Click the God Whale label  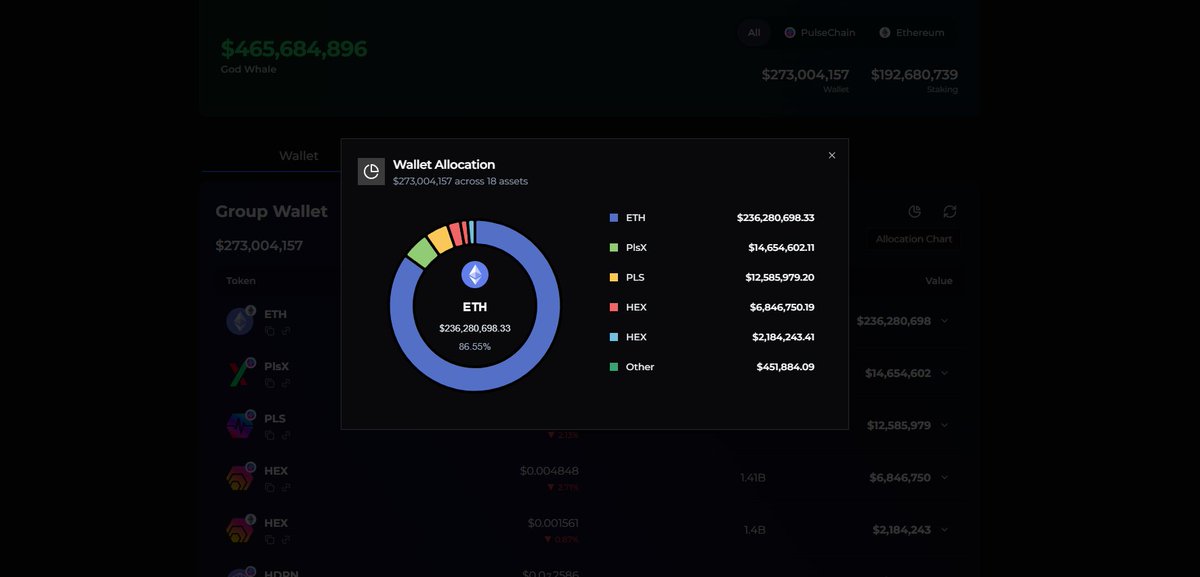249,69
